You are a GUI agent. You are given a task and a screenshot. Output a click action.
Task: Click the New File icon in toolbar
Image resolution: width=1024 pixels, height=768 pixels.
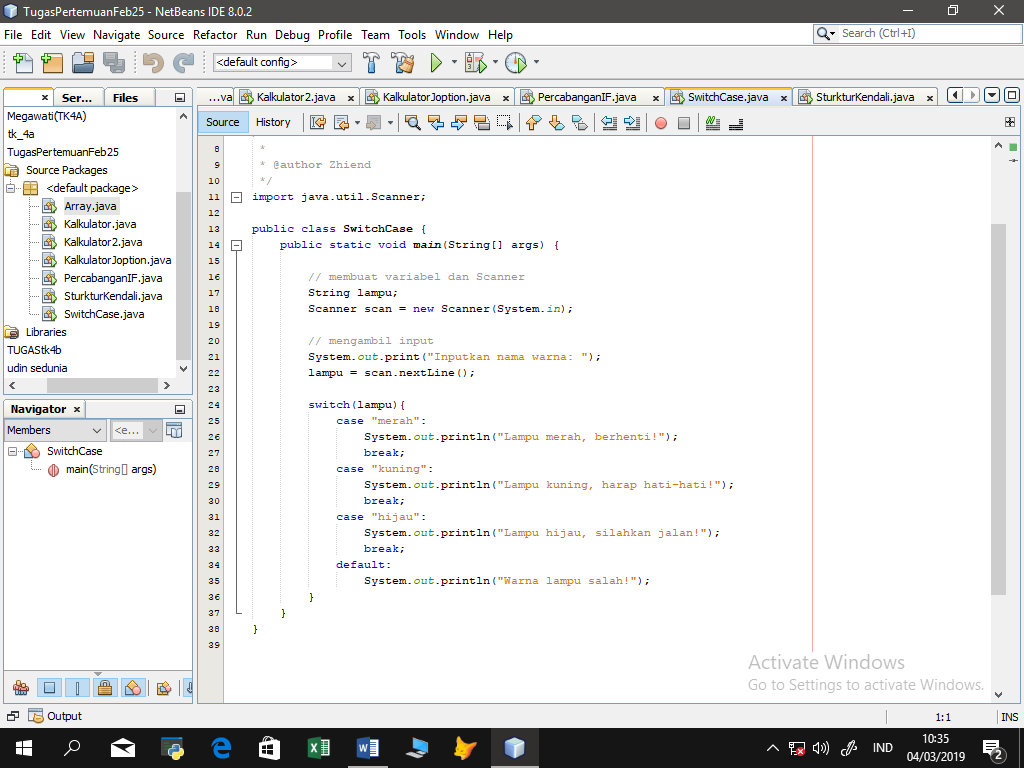point(21,63)
